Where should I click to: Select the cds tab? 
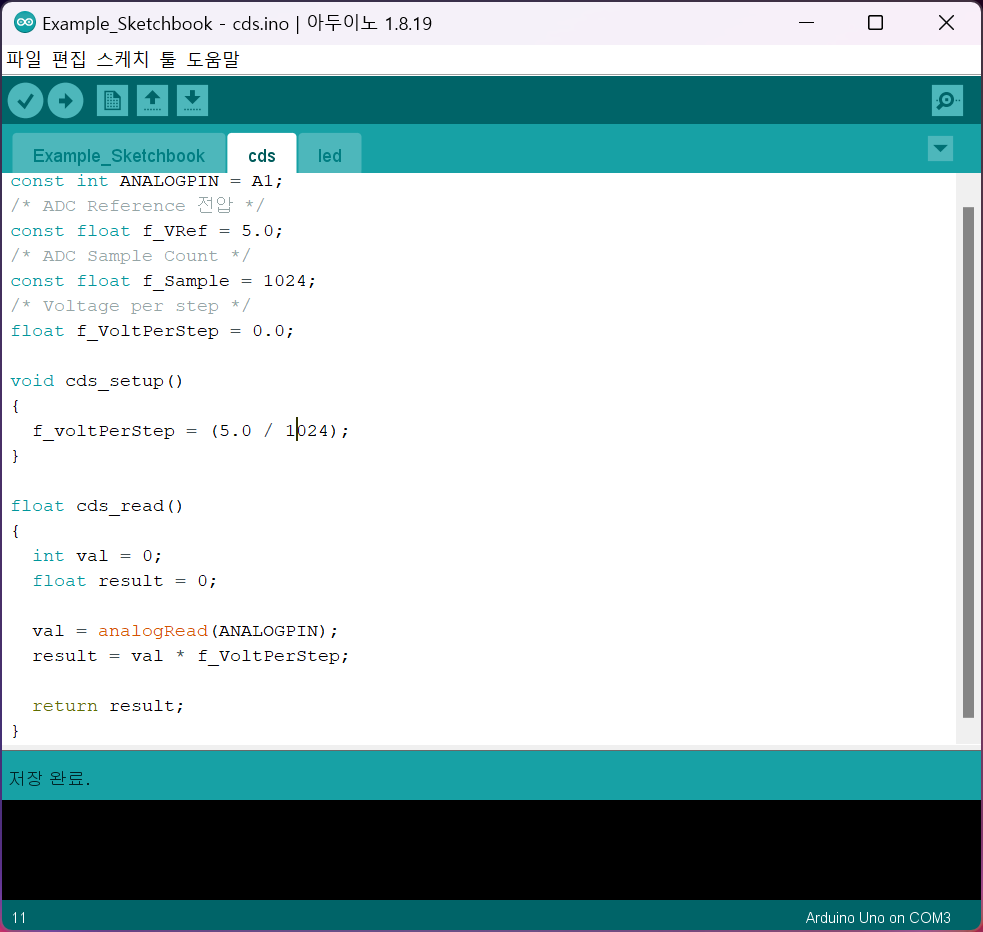262,154
